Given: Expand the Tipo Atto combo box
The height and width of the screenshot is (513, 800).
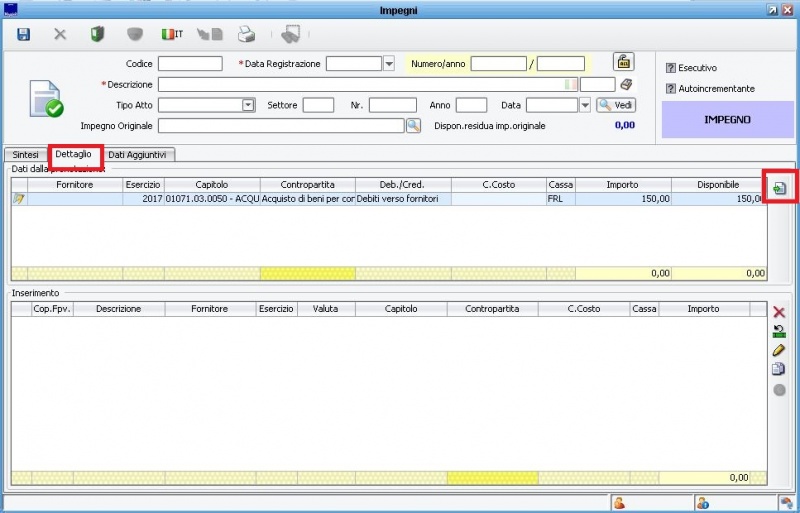Looking at the screenshot, I should pyautogui.click(x=248, y=105).
